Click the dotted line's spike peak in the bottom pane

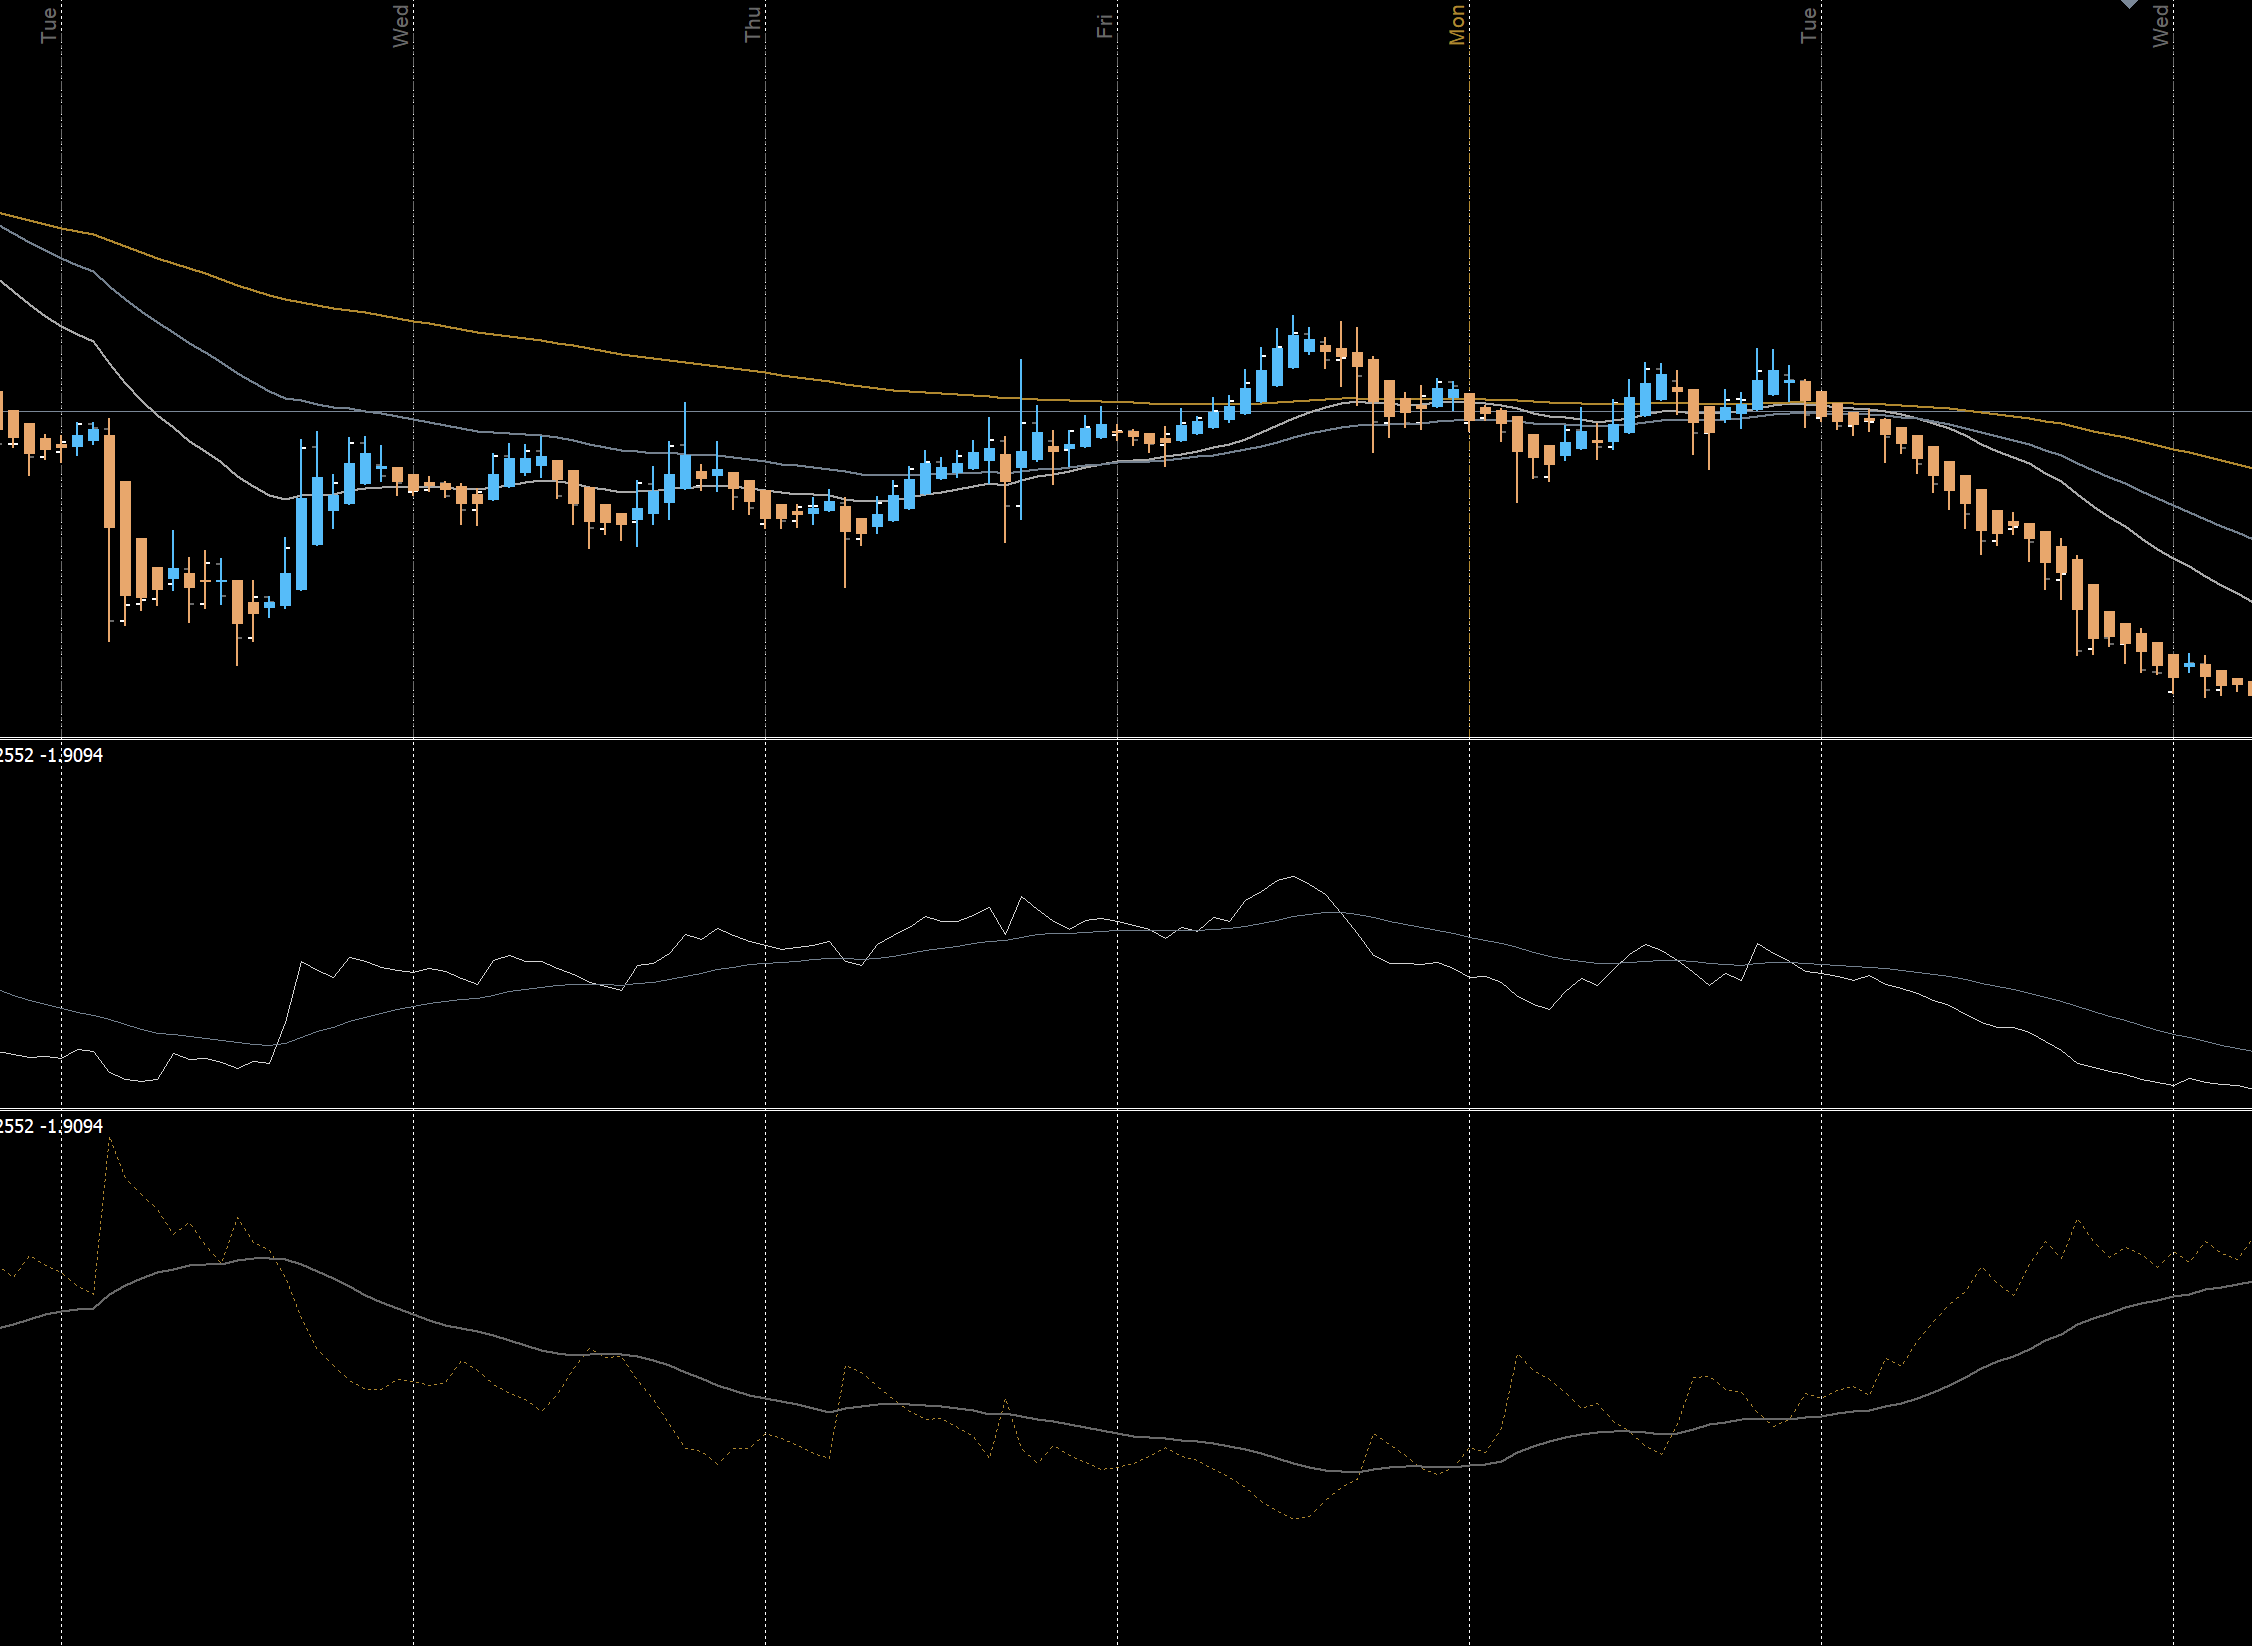109,1139
